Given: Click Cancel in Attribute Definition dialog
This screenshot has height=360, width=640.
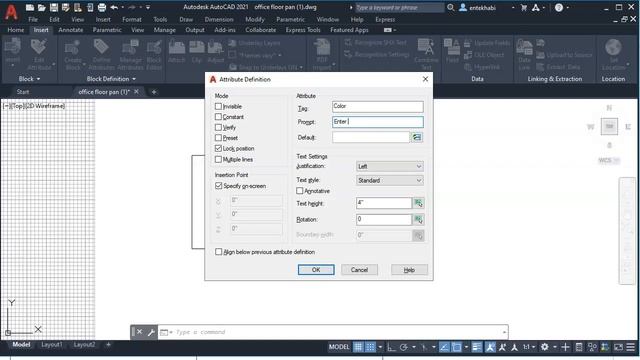Looking at the screenshot, I should point(359,270).
